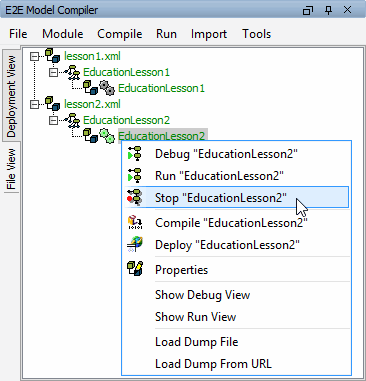This screenshot has width=366, height=381.
Task: Collapse the EducationLesson1 model node
Action: coord(53,72)
